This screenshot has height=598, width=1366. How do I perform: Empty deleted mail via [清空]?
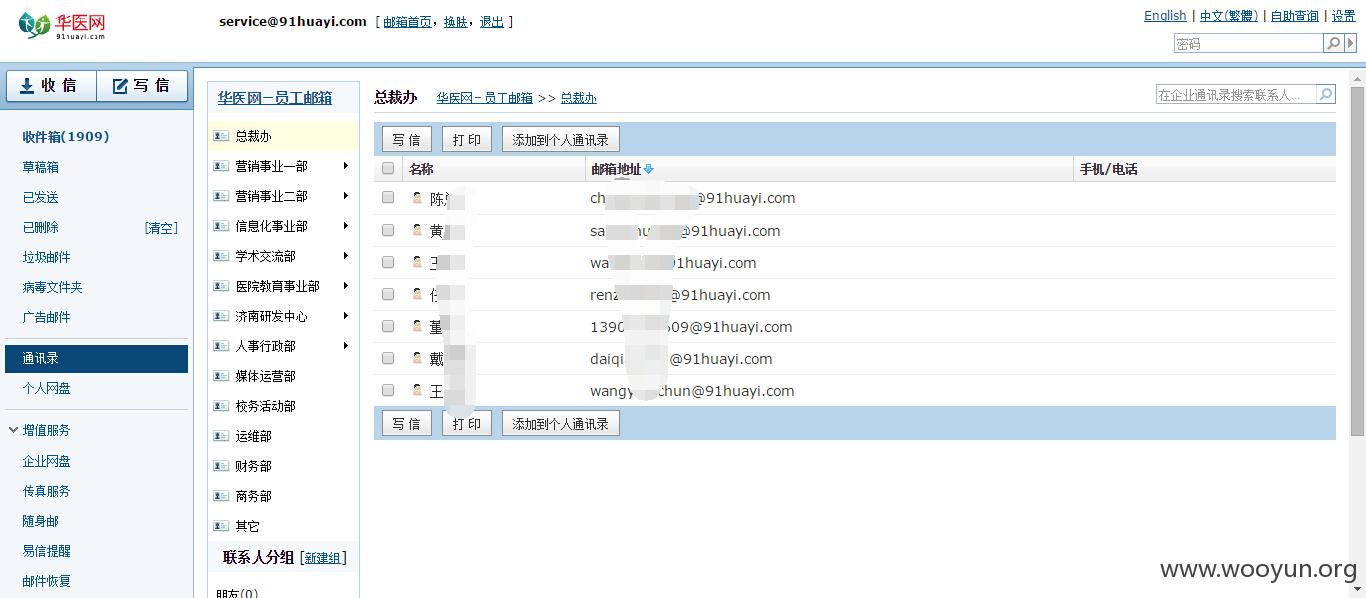(162, 228)
